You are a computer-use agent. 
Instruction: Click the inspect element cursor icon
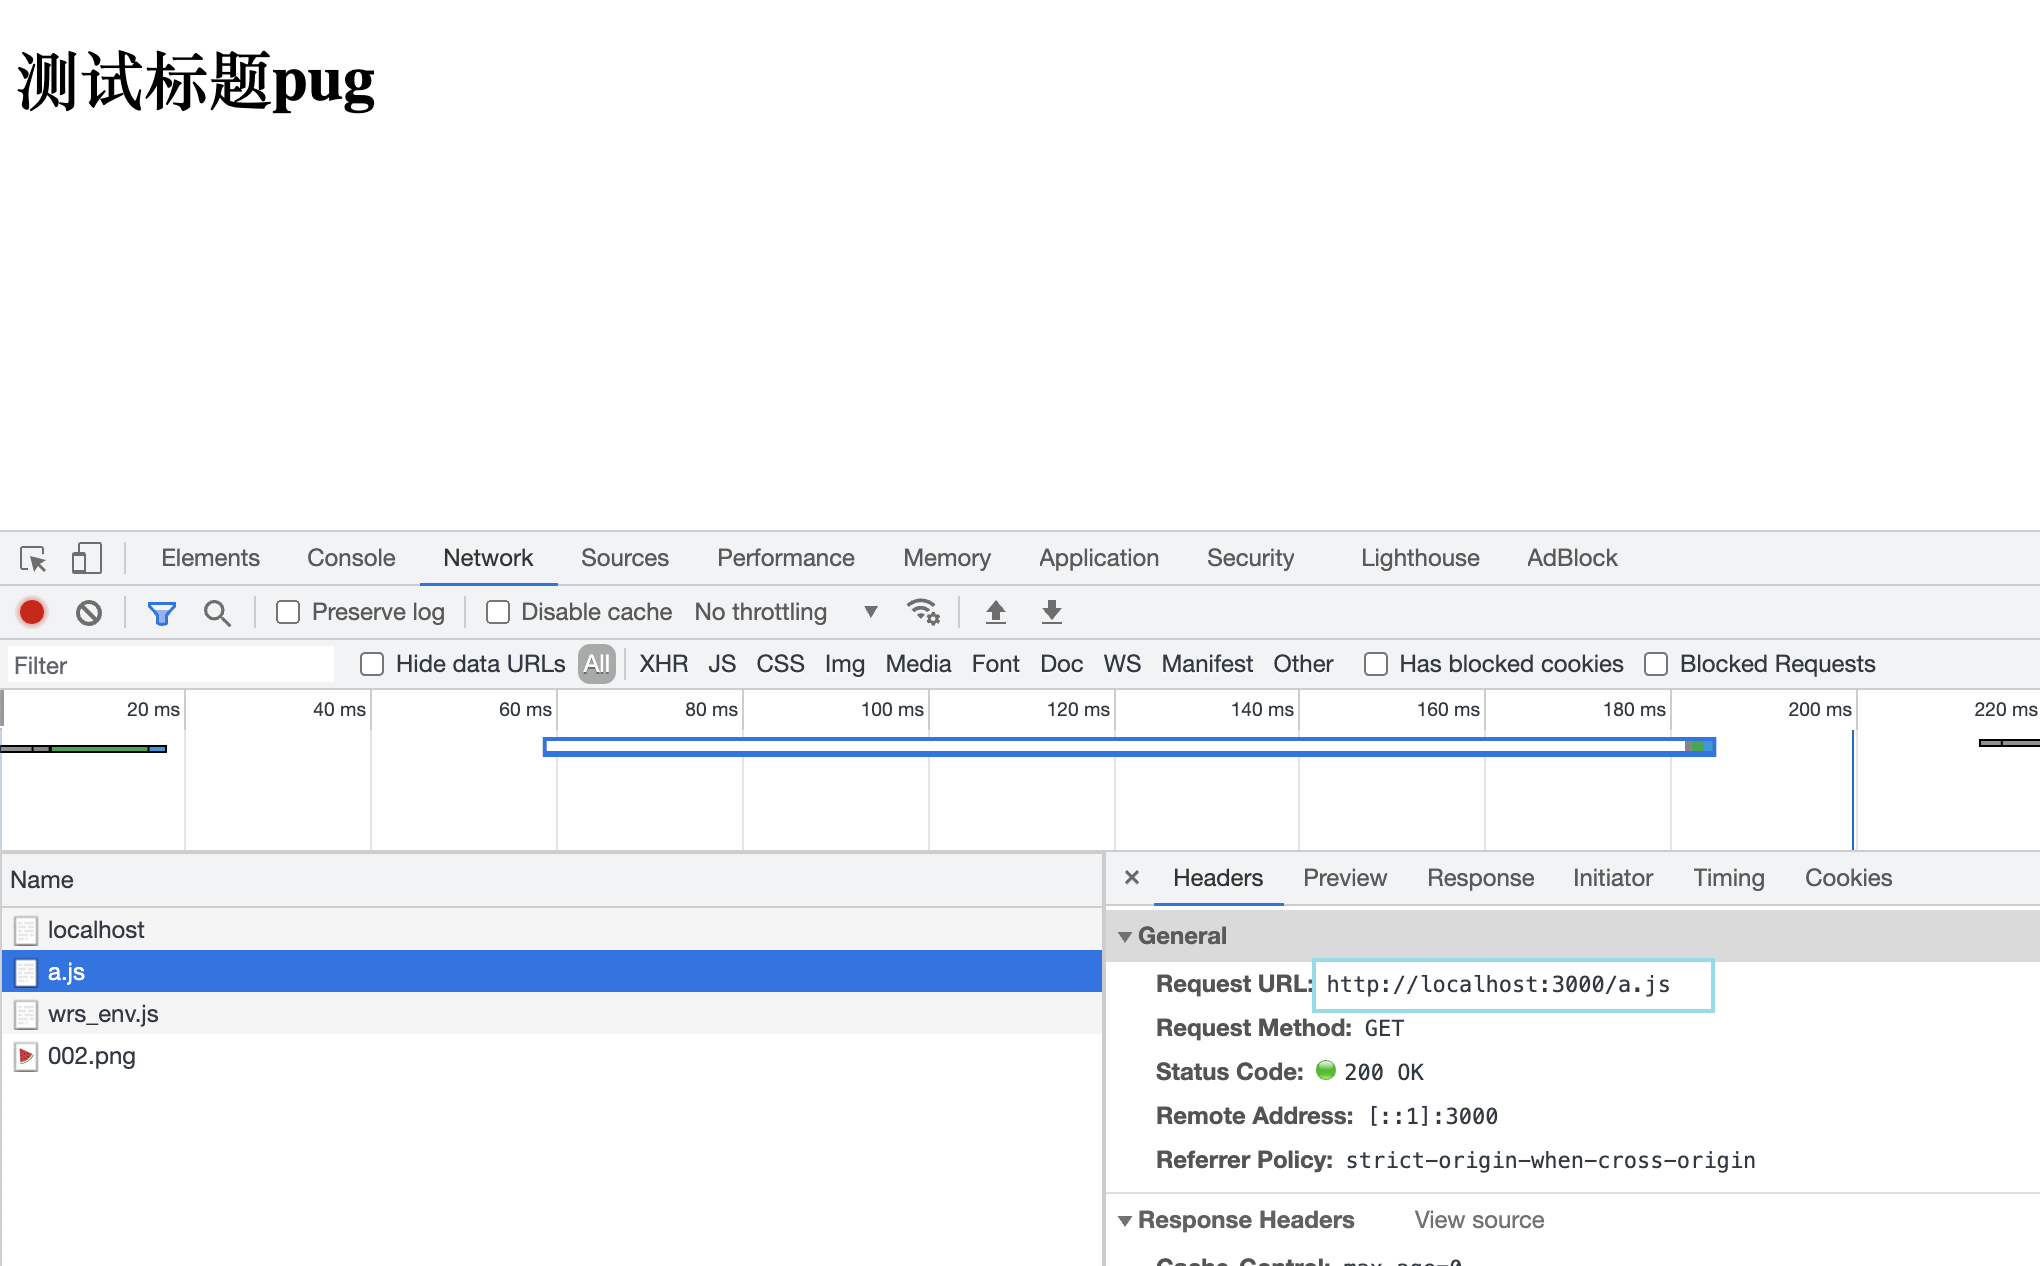(x=32, y=557)
